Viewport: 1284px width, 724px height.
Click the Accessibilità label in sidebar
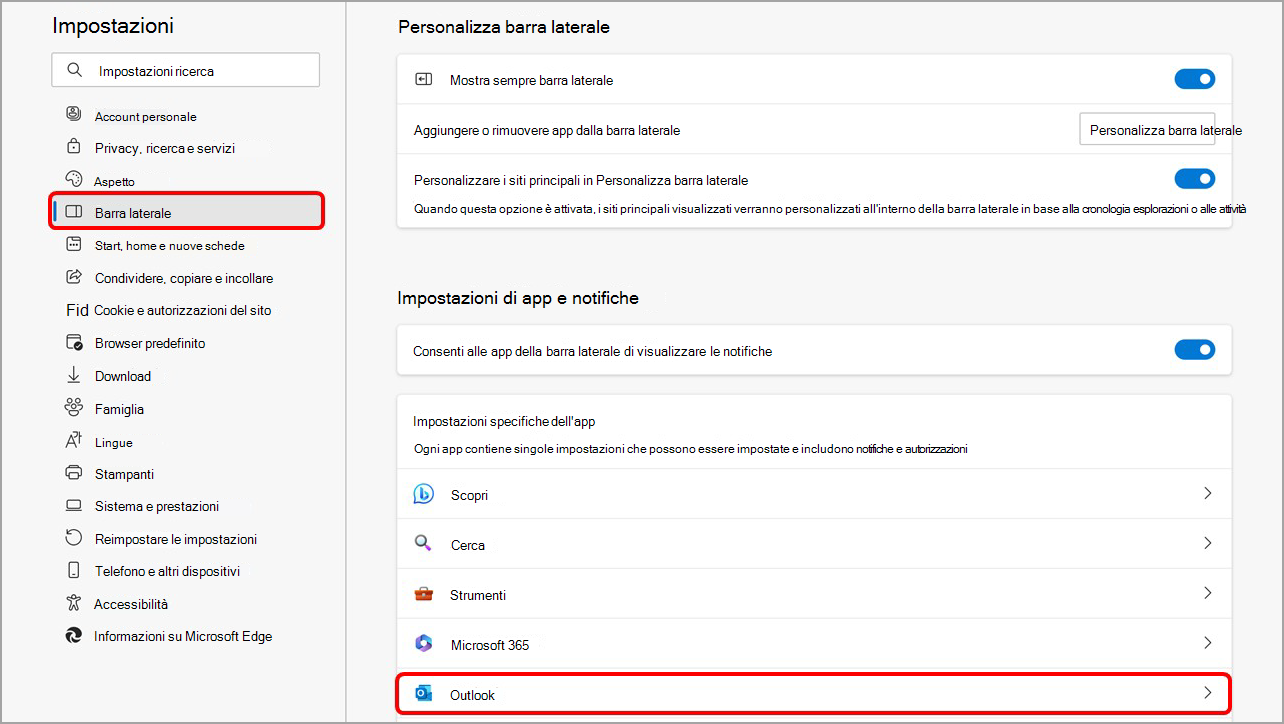point(131,604)
